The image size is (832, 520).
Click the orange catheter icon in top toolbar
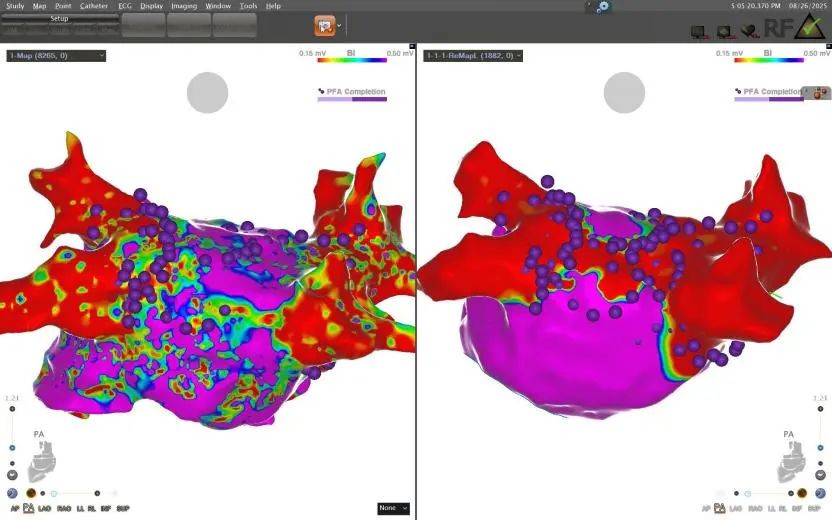pyautogui.click(x=325, y=26)
